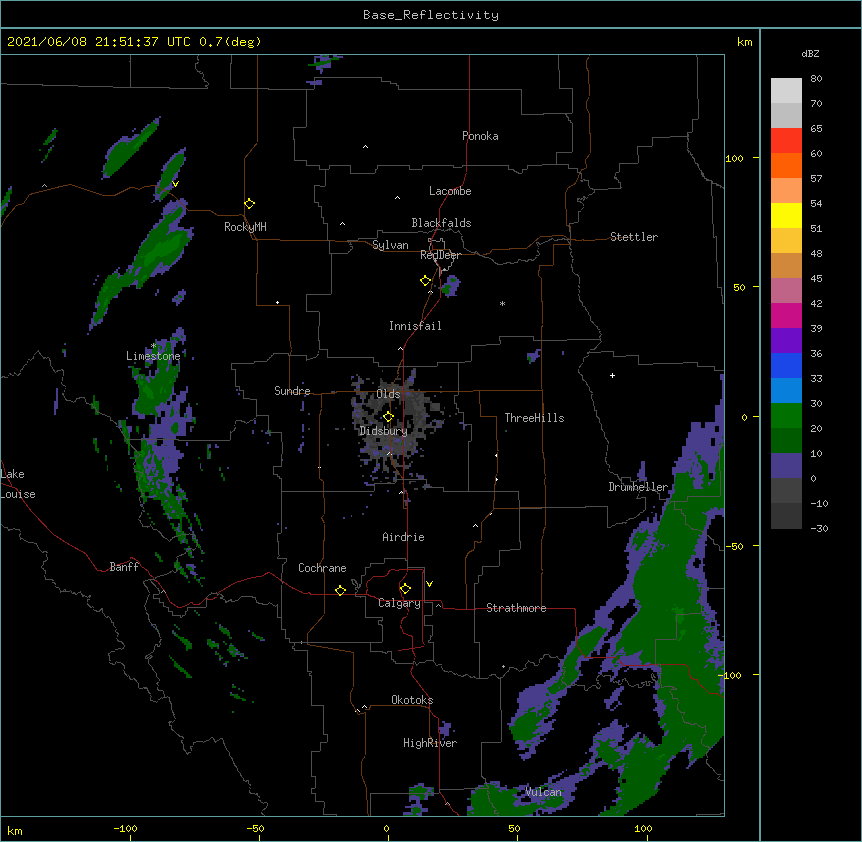
Task: Click the ThreeHills label
Action: (534, 418)
